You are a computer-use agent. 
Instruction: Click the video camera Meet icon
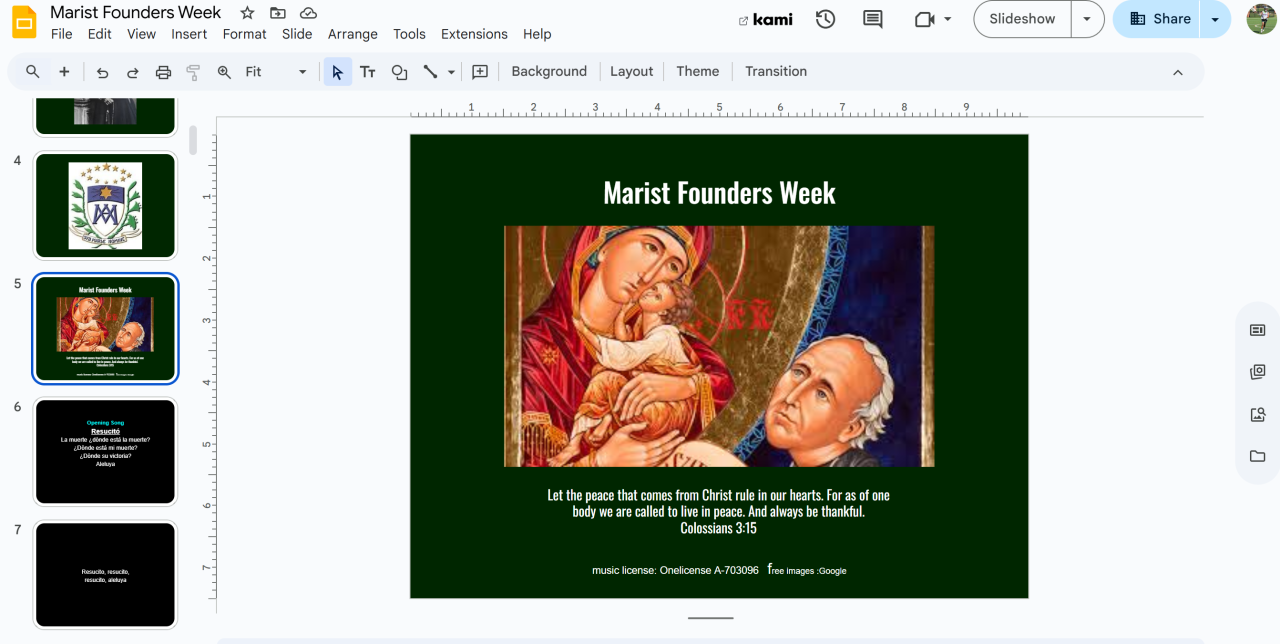coord(924,19)
